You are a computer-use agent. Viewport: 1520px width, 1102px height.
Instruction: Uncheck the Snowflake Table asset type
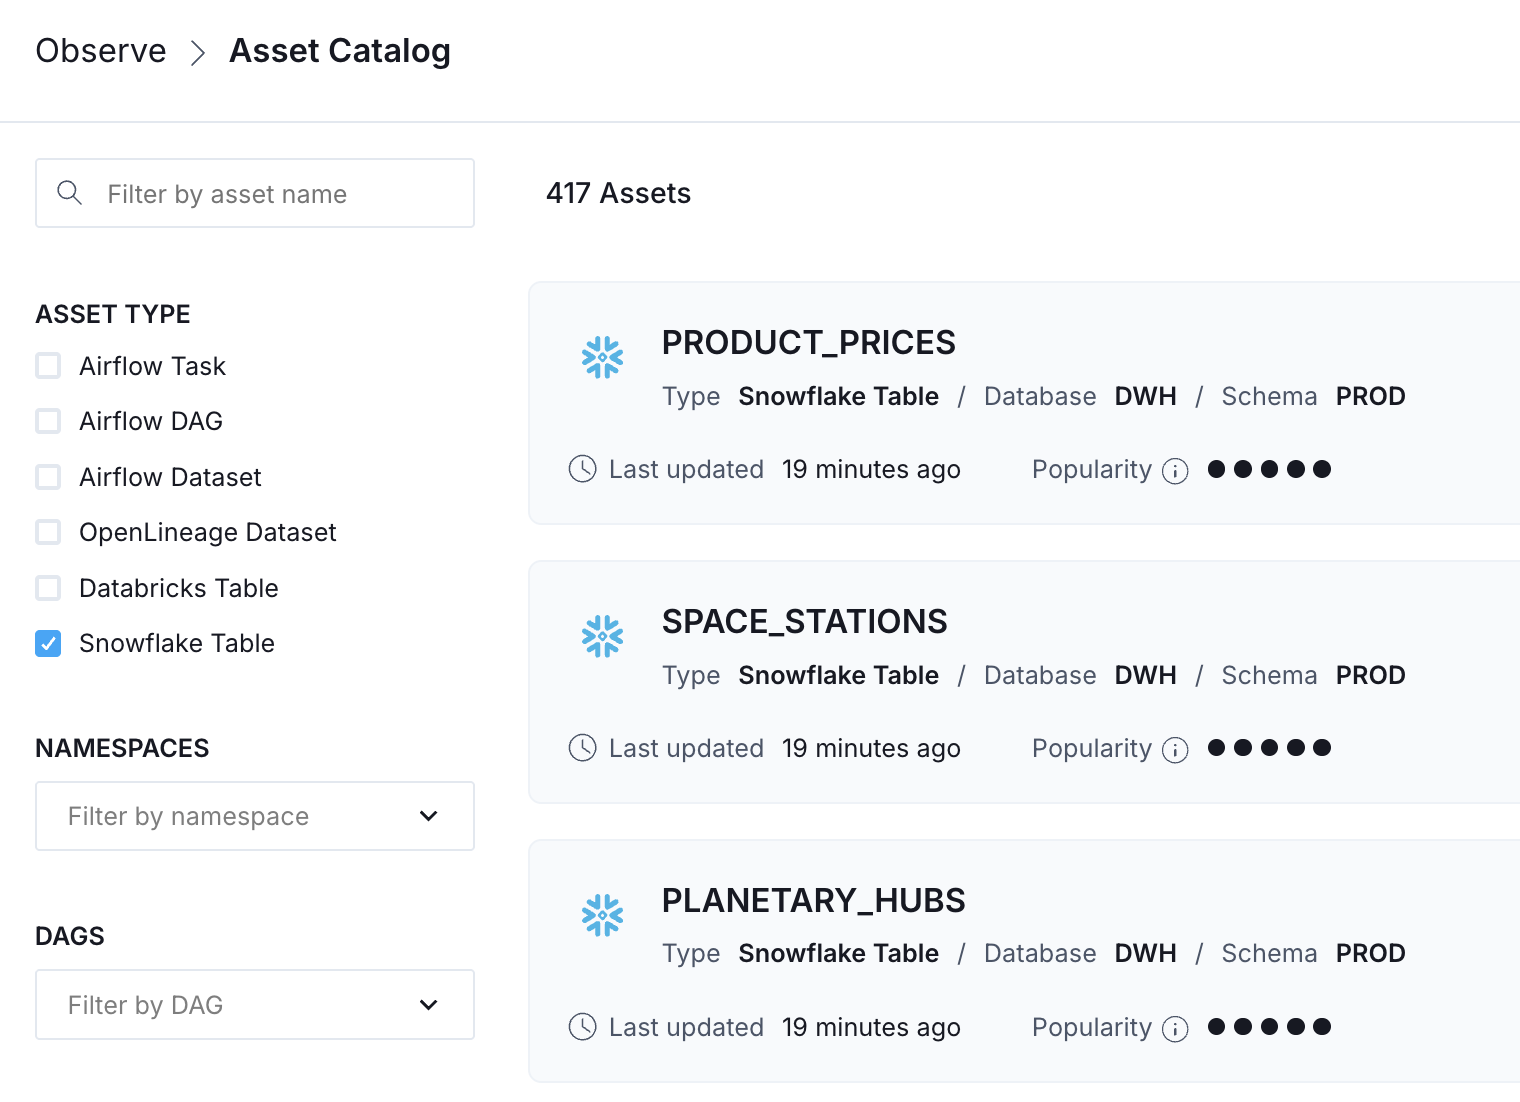(x=48, y=643)
